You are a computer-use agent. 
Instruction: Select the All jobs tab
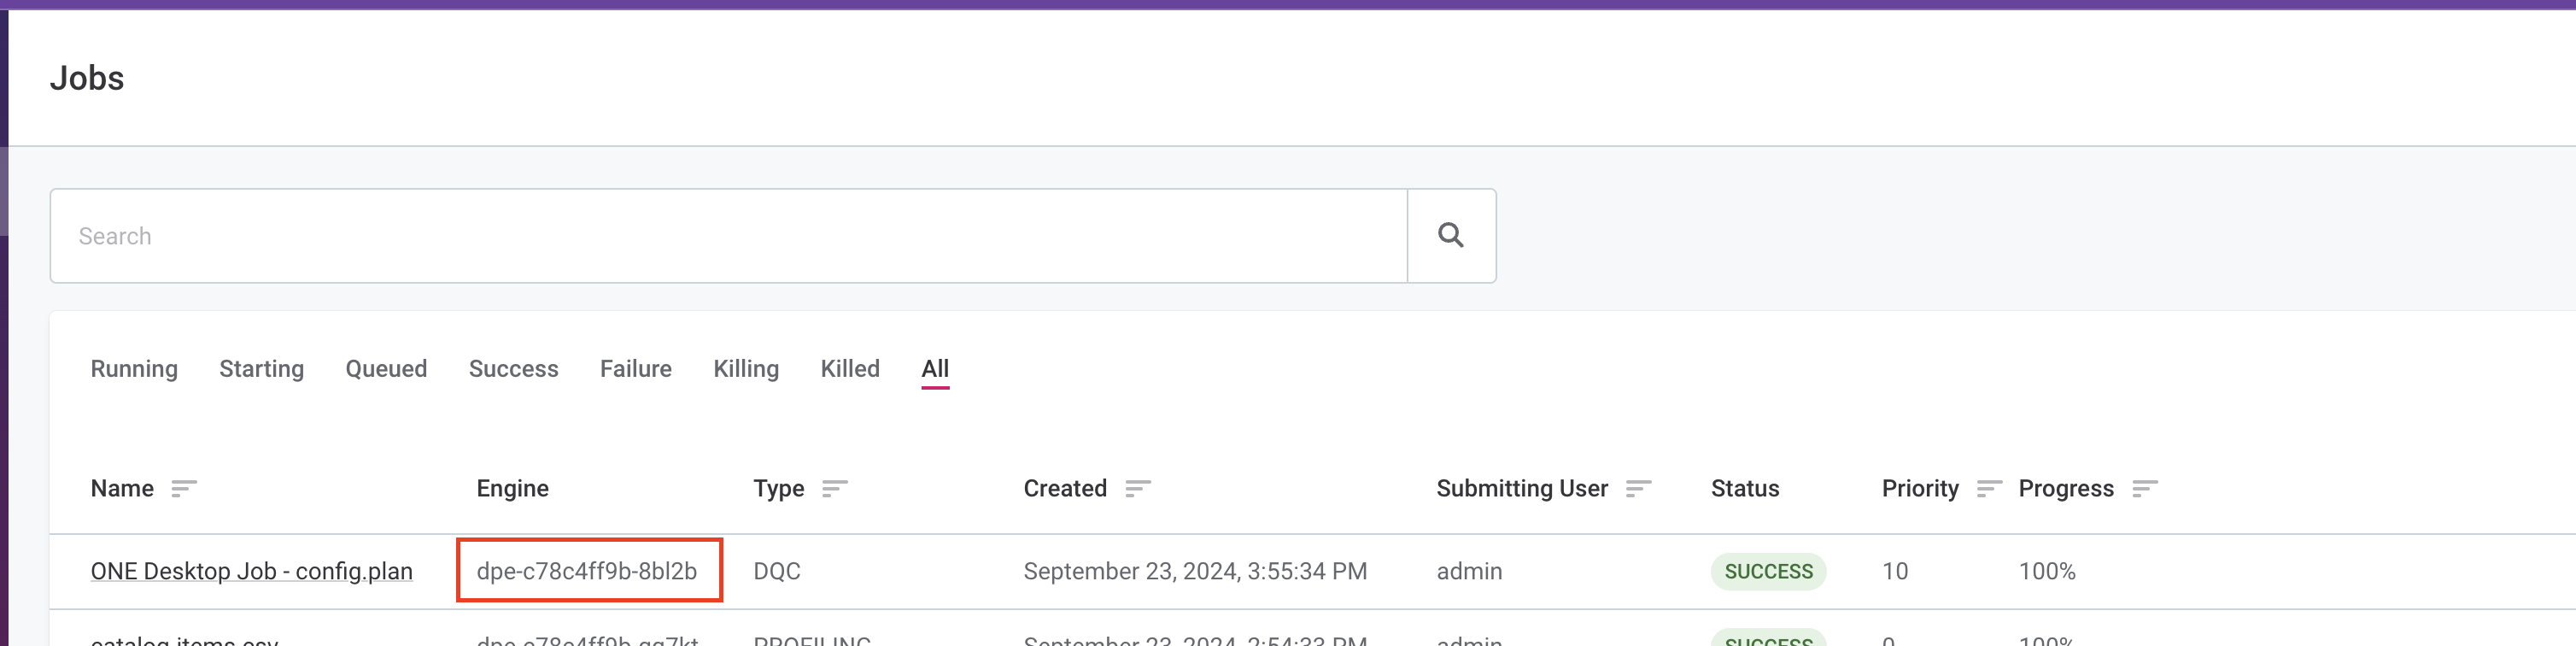pyautogui.click(x=934, y=369)
